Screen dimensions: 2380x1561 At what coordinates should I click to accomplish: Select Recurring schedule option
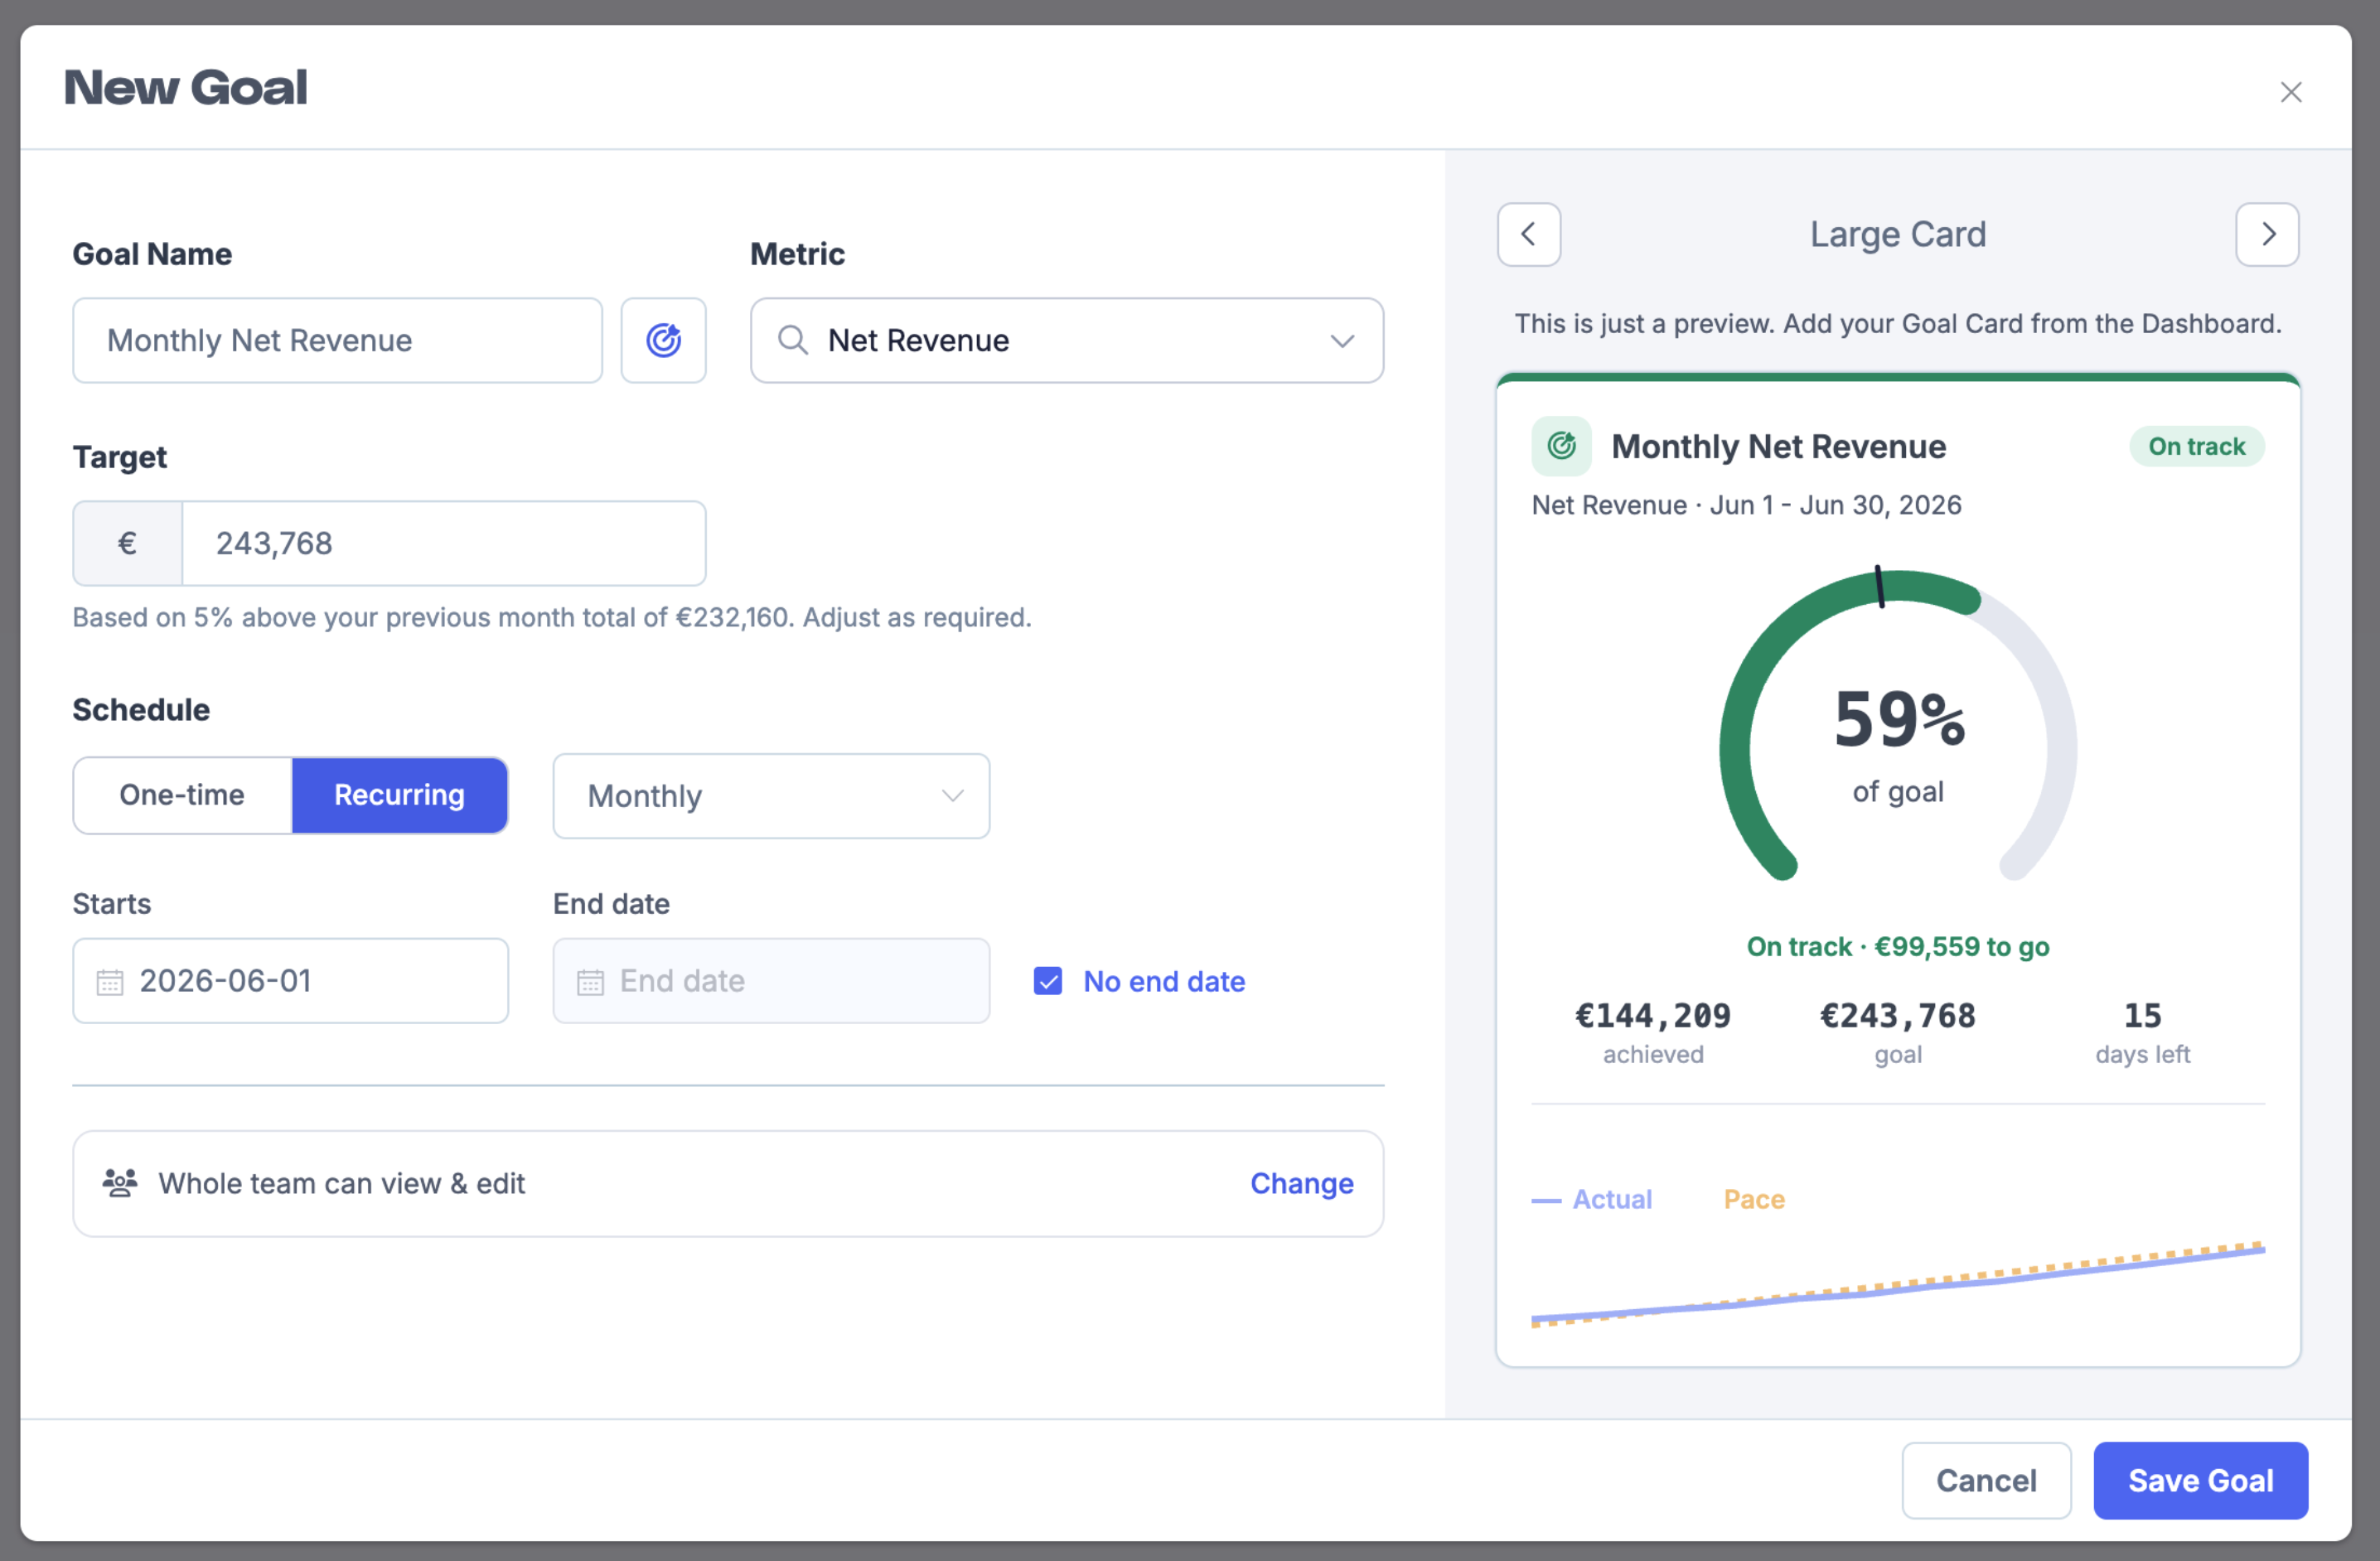coord(399,795)
